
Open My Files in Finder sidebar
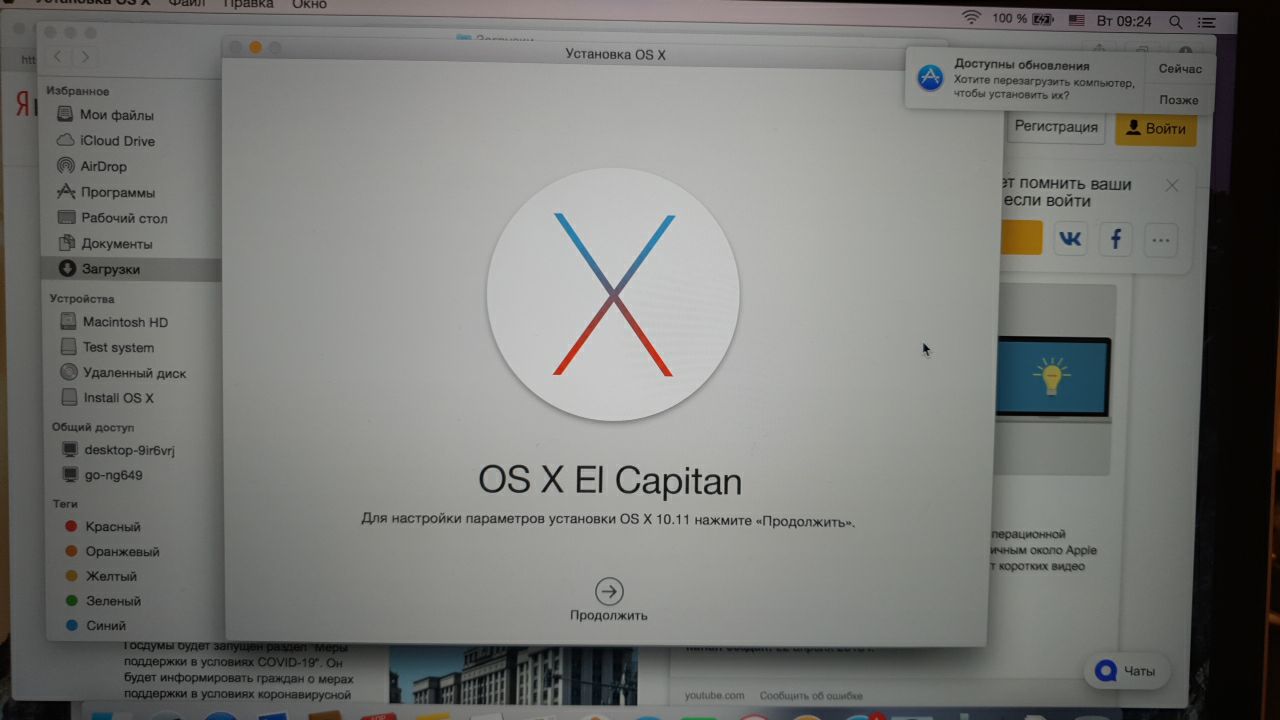pyautogui.click(x=105, y=115)
